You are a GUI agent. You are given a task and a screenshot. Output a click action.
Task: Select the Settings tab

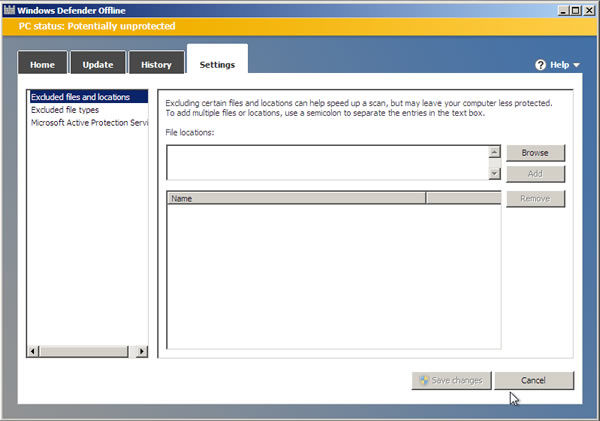(x=217, y=59)
